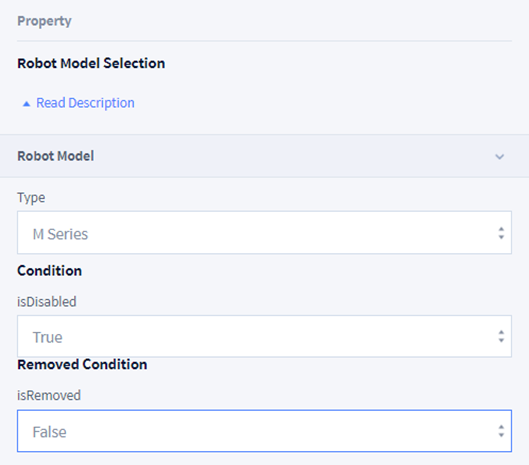Viewport: 529px width, 465px height.
Task: Click the Robot Model section header
Action: coord(264,156)
